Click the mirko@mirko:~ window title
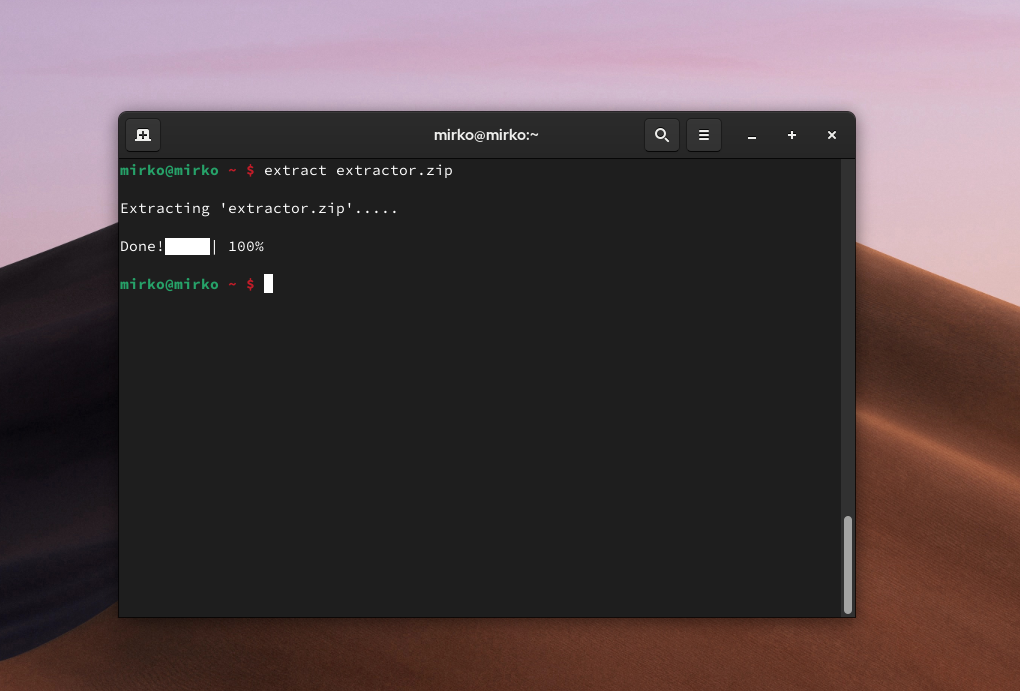 pos(486,134)
